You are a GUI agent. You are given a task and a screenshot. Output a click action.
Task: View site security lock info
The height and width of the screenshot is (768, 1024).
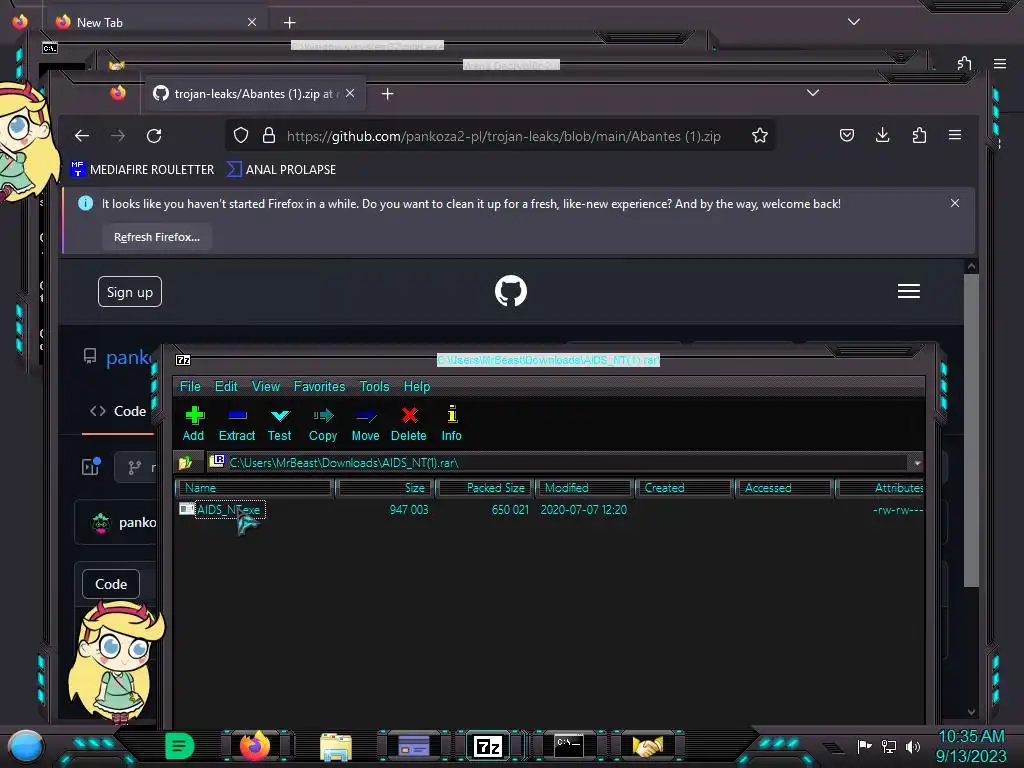268,136
